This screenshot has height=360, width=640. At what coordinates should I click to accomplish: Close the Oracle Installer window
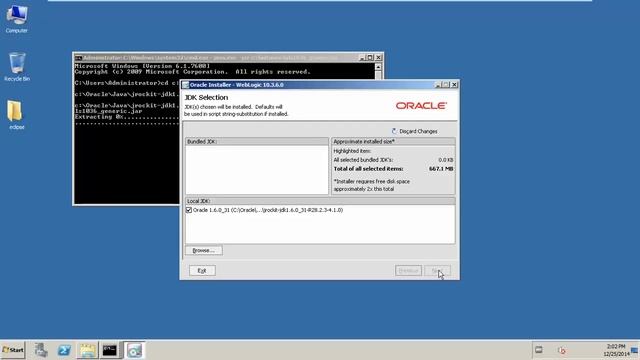click(x=454, y=85)
